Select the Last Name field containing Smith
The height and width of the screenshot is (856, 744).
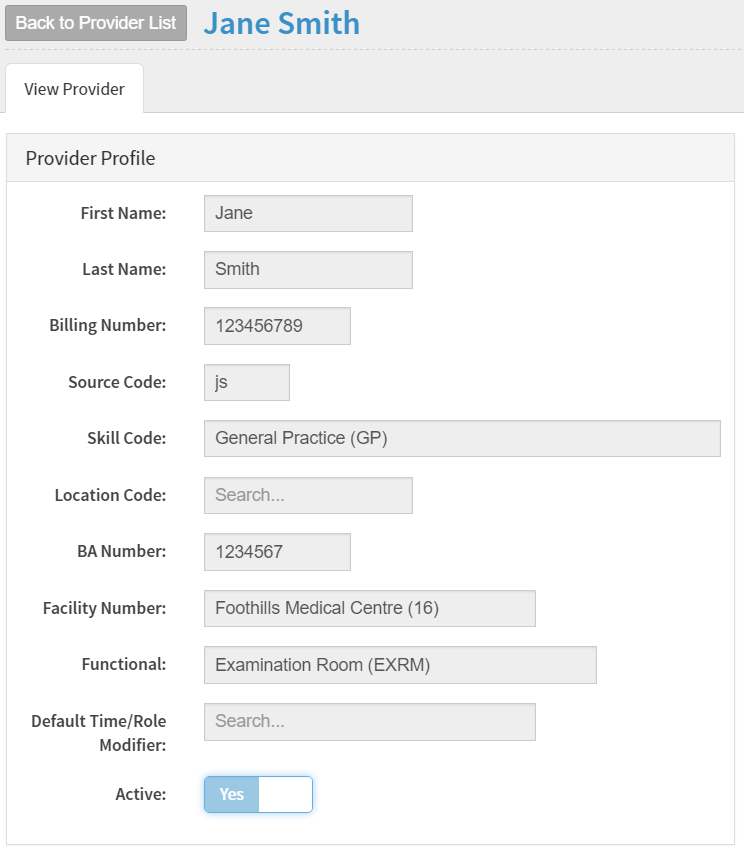[x=308, y=270]
